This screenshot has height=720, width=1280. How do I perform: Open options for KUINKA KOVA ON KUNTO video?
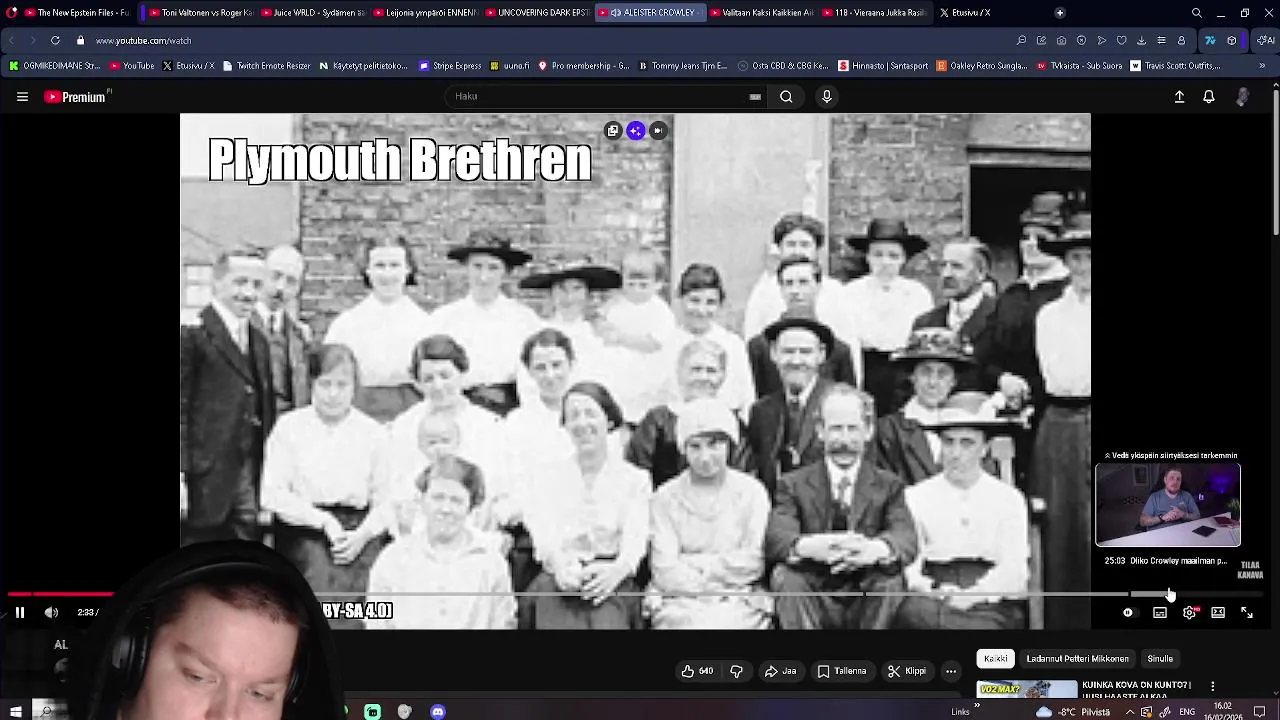[x=1212, y=686]
